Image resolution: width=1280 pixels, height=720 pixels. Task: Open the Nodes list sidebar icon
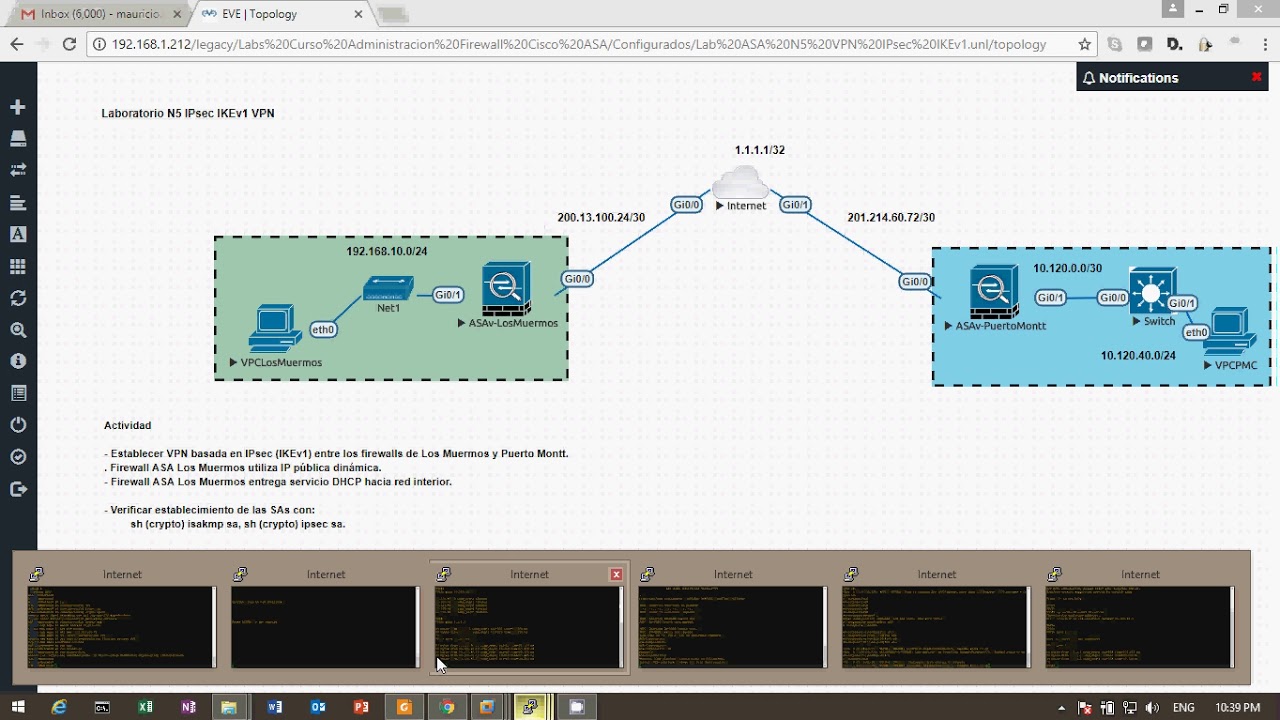(17, 138)
